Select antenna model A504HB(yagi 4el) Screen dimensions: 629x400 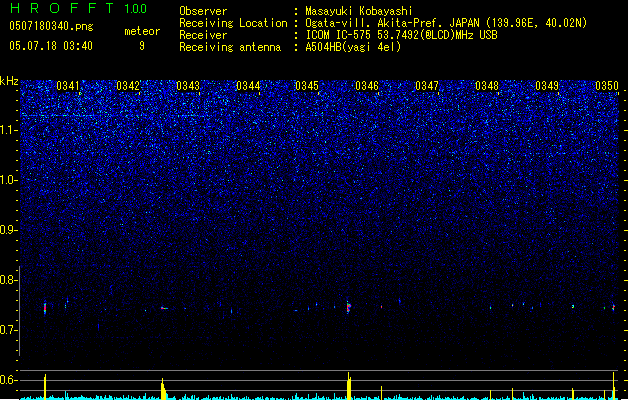pos(353,47)
